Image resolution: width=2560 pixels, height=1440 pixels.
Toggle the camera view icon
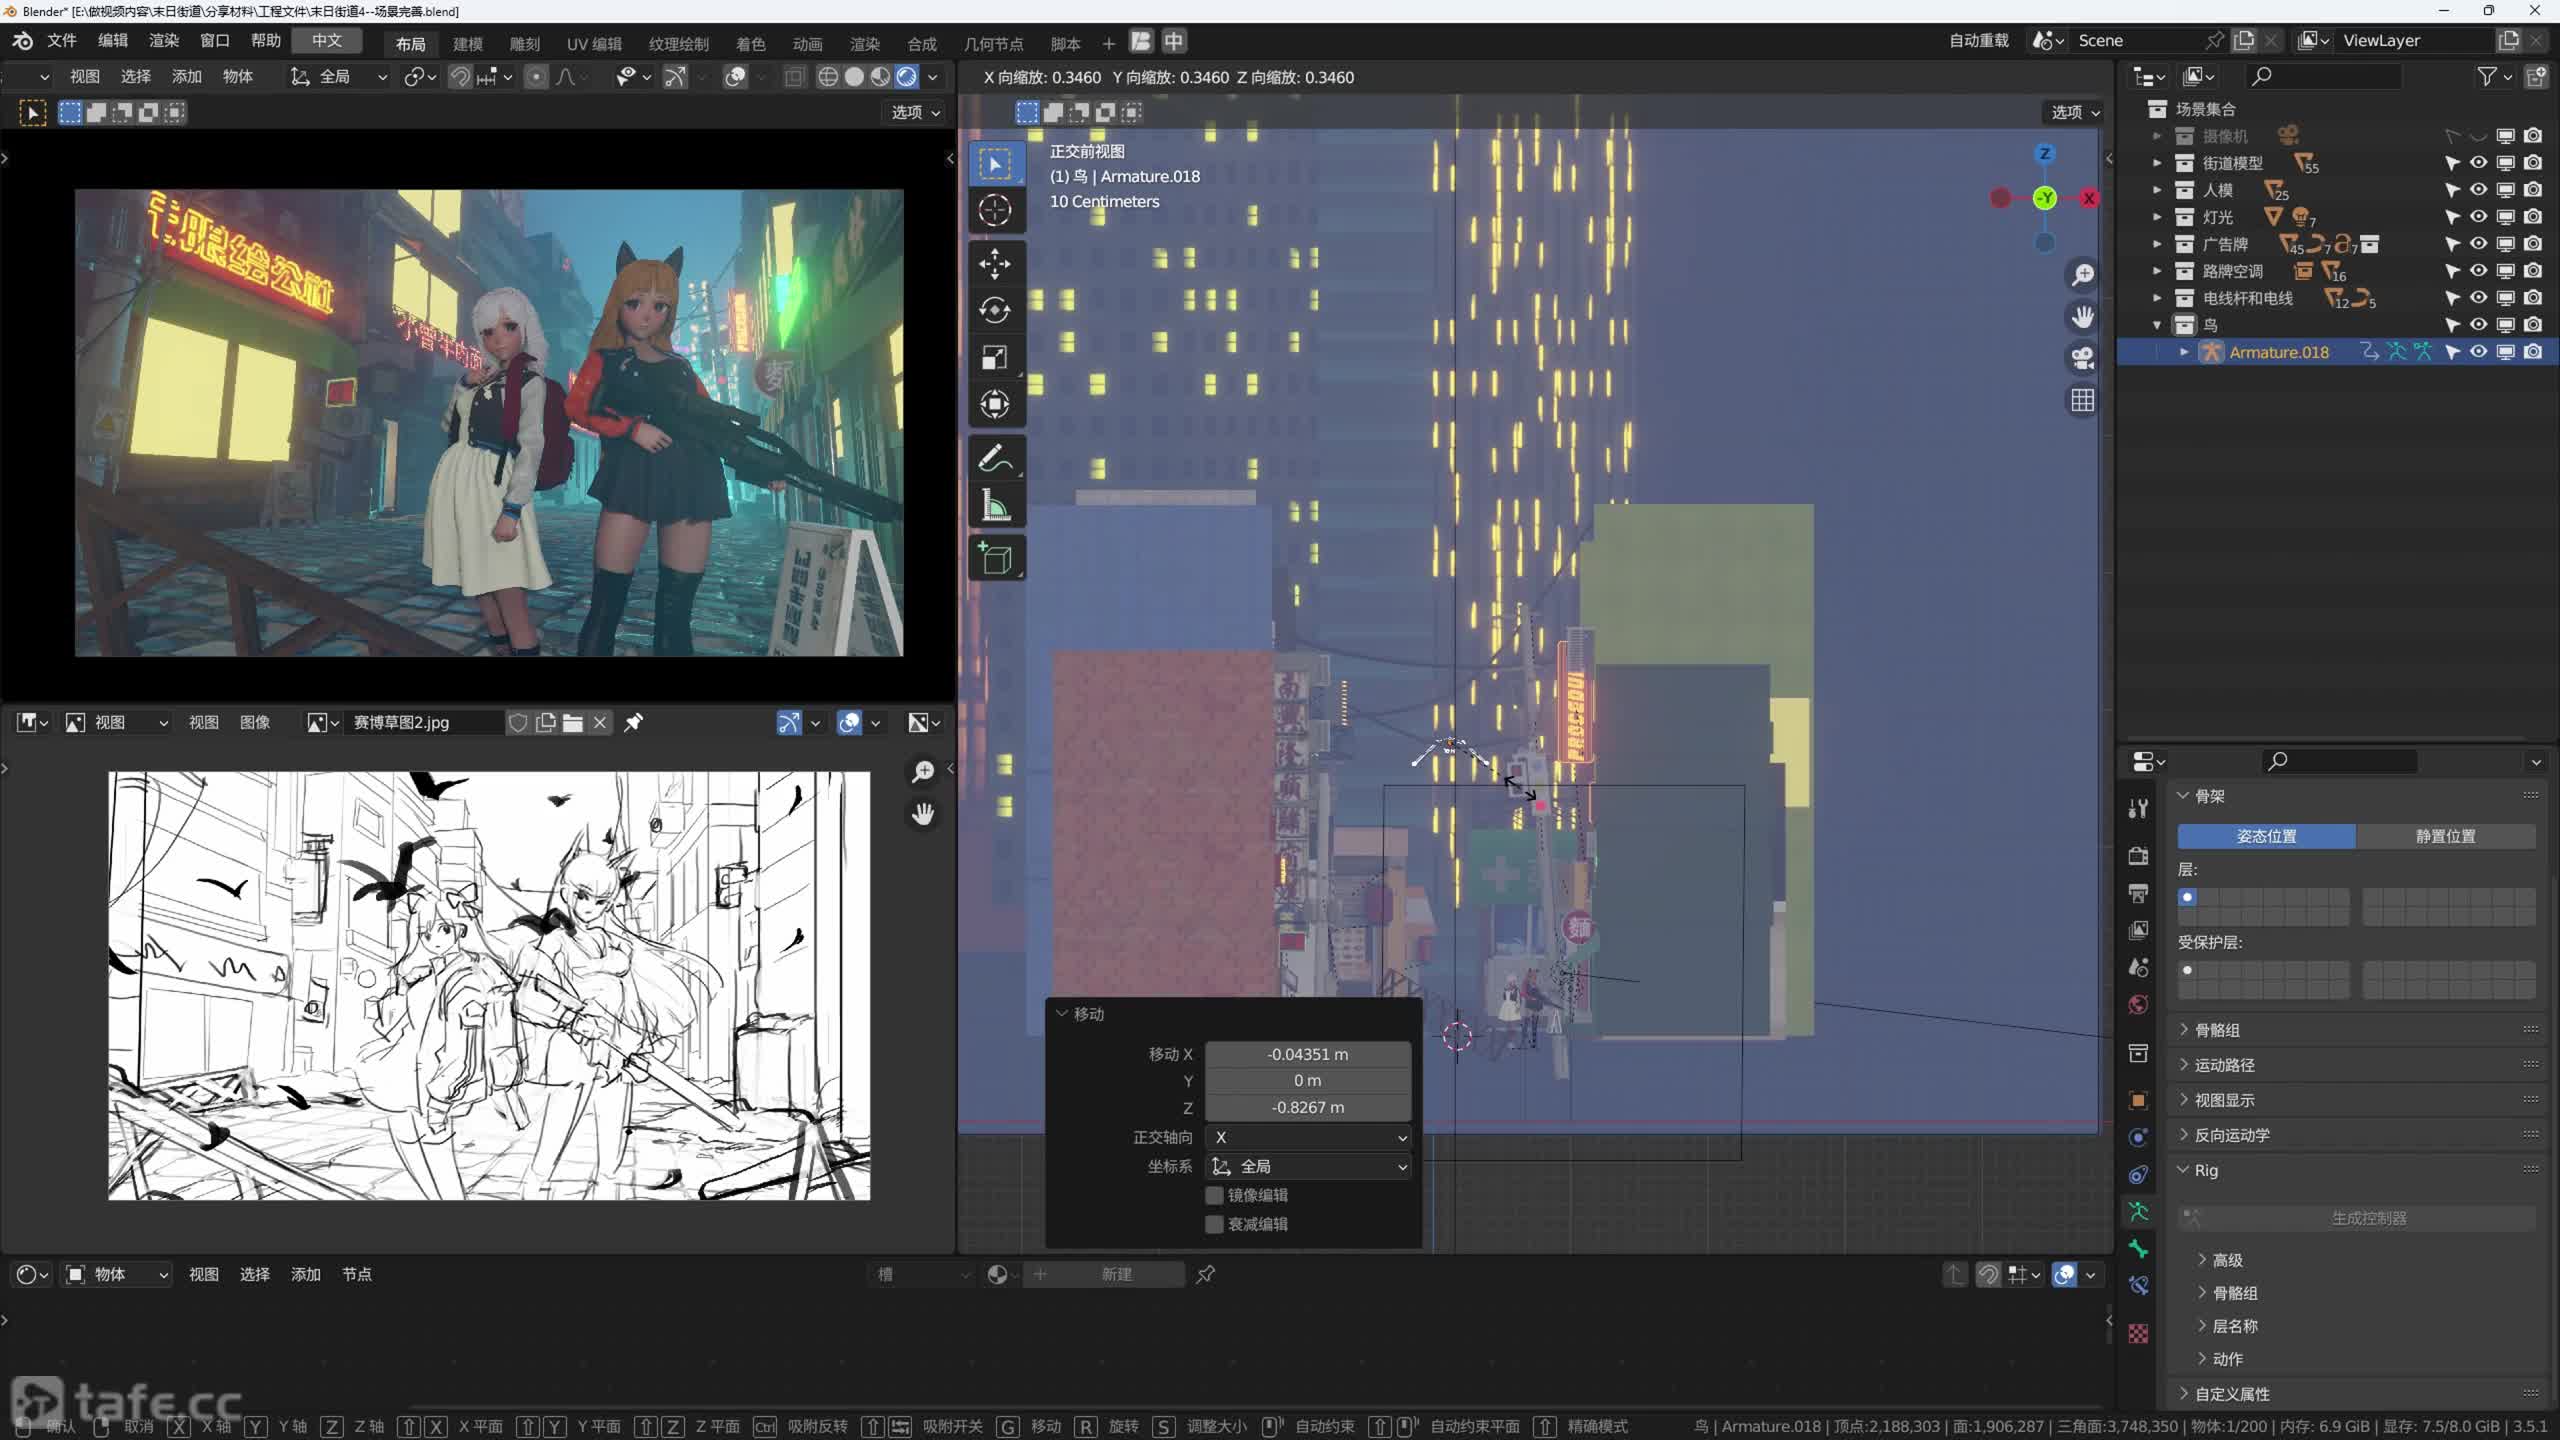pyautogui.click(x=2082, y=358)
